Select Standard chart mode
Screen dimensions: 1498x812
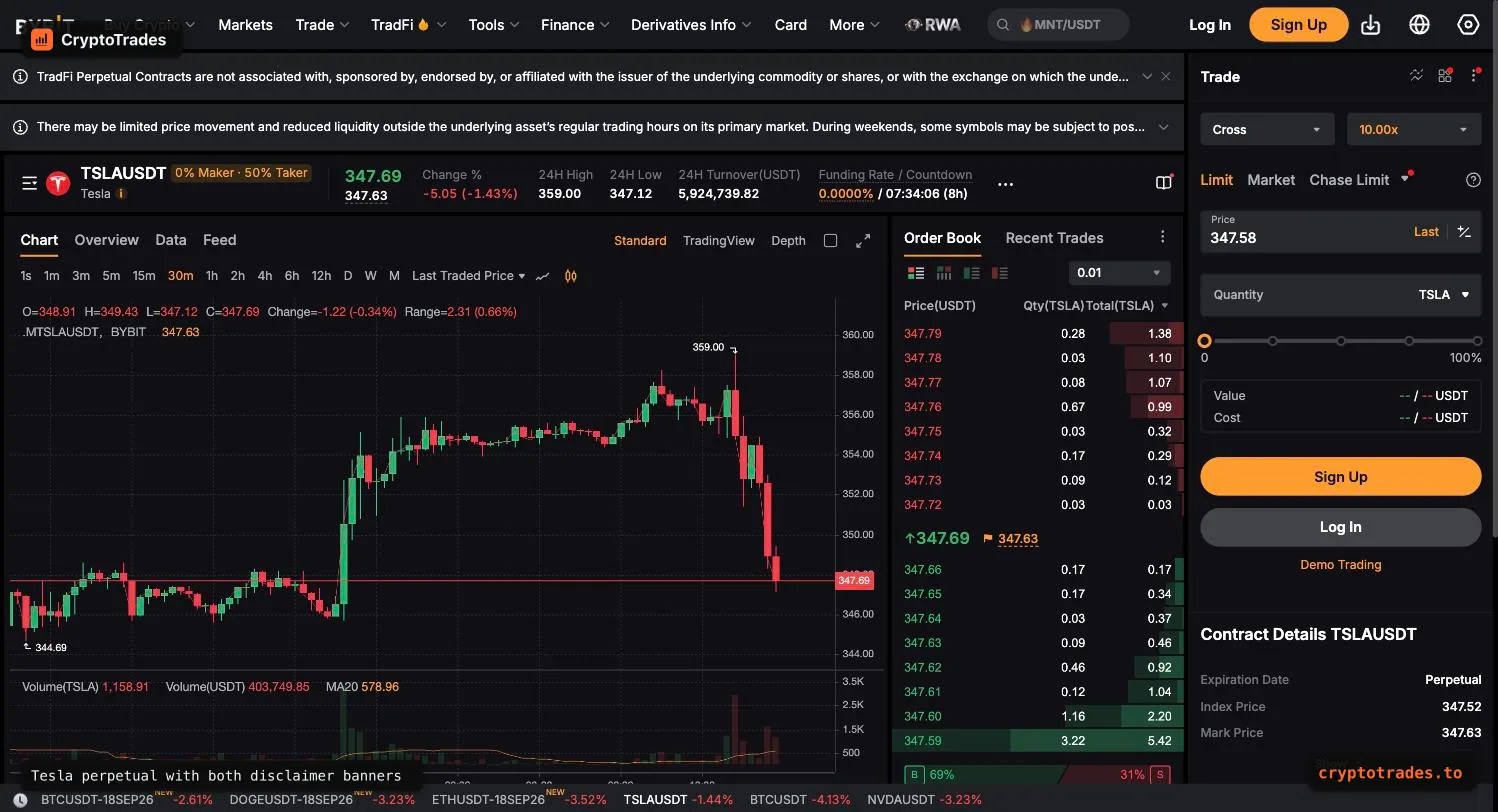pyautogui.click(x=640, y=241)
